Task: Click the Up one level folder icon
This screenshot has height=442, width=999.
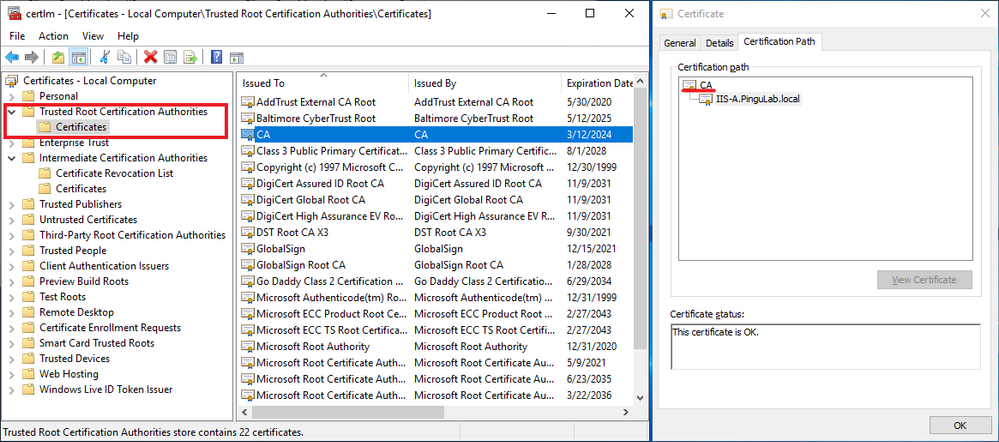Action: 58,58
